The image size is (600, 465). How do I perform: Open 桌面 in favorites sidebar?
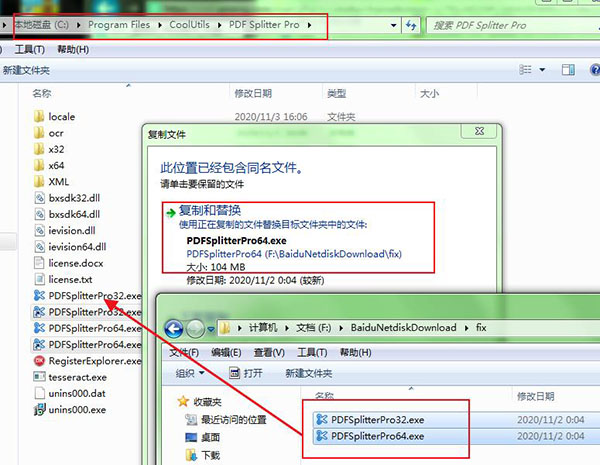tap(202, 437)
